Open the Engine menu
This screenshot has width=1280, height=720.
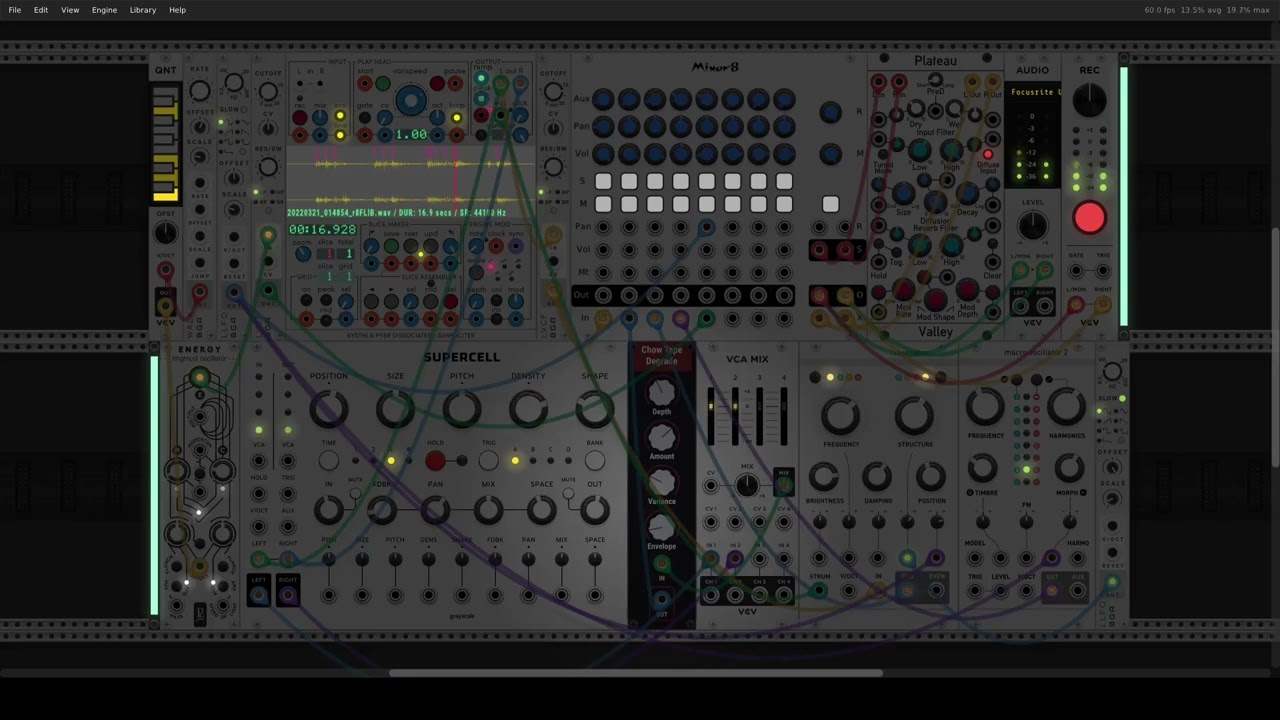tap(104, 10)
